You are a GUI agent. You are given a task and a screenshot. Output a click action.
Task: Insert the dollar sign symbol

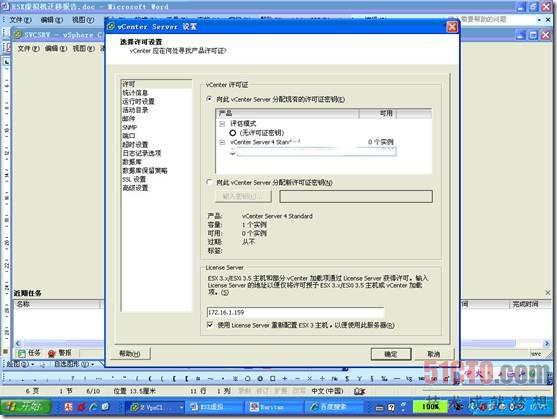(x=347, y=379)
